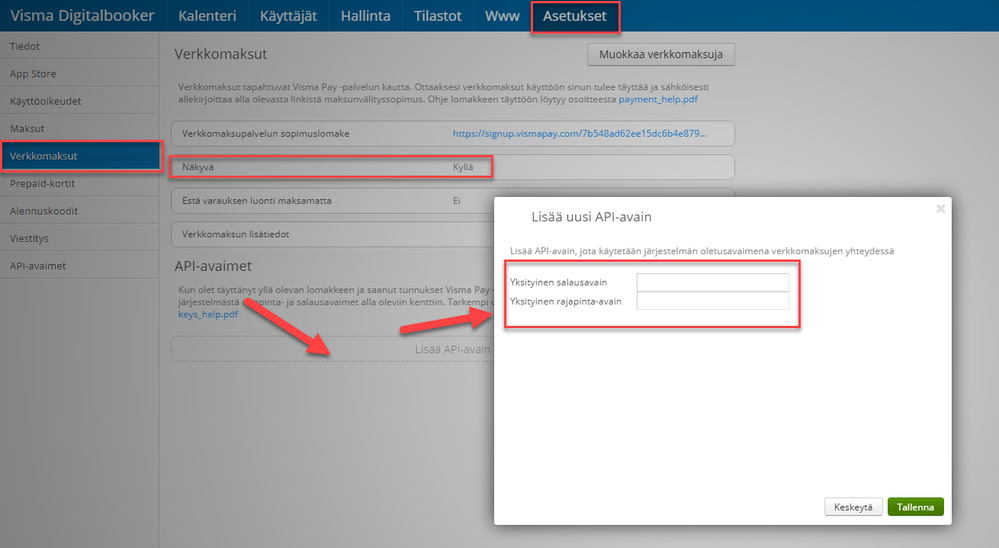The image size is (999, 548).
Task: Click the Kyllä value in Näkyvä row
Action: [463, 167]
